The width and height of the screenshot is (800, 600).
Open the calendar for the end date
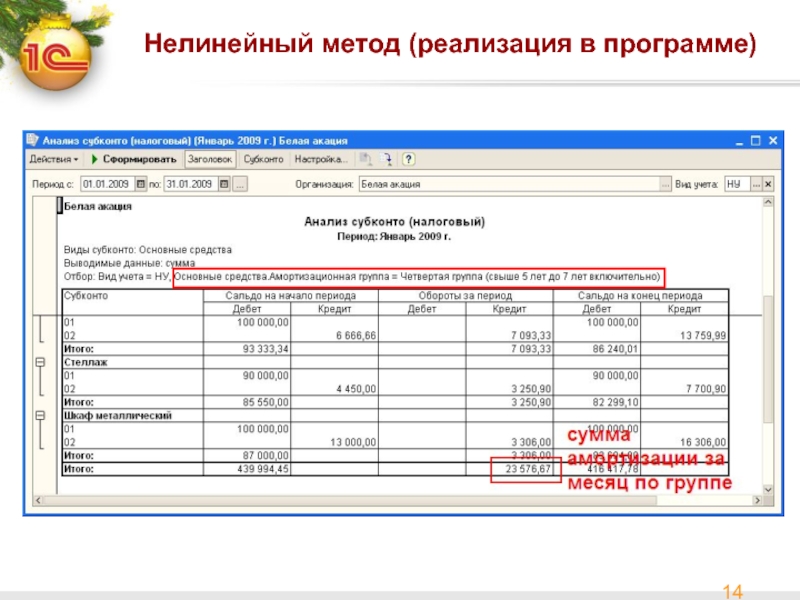[x=224, y=184]
